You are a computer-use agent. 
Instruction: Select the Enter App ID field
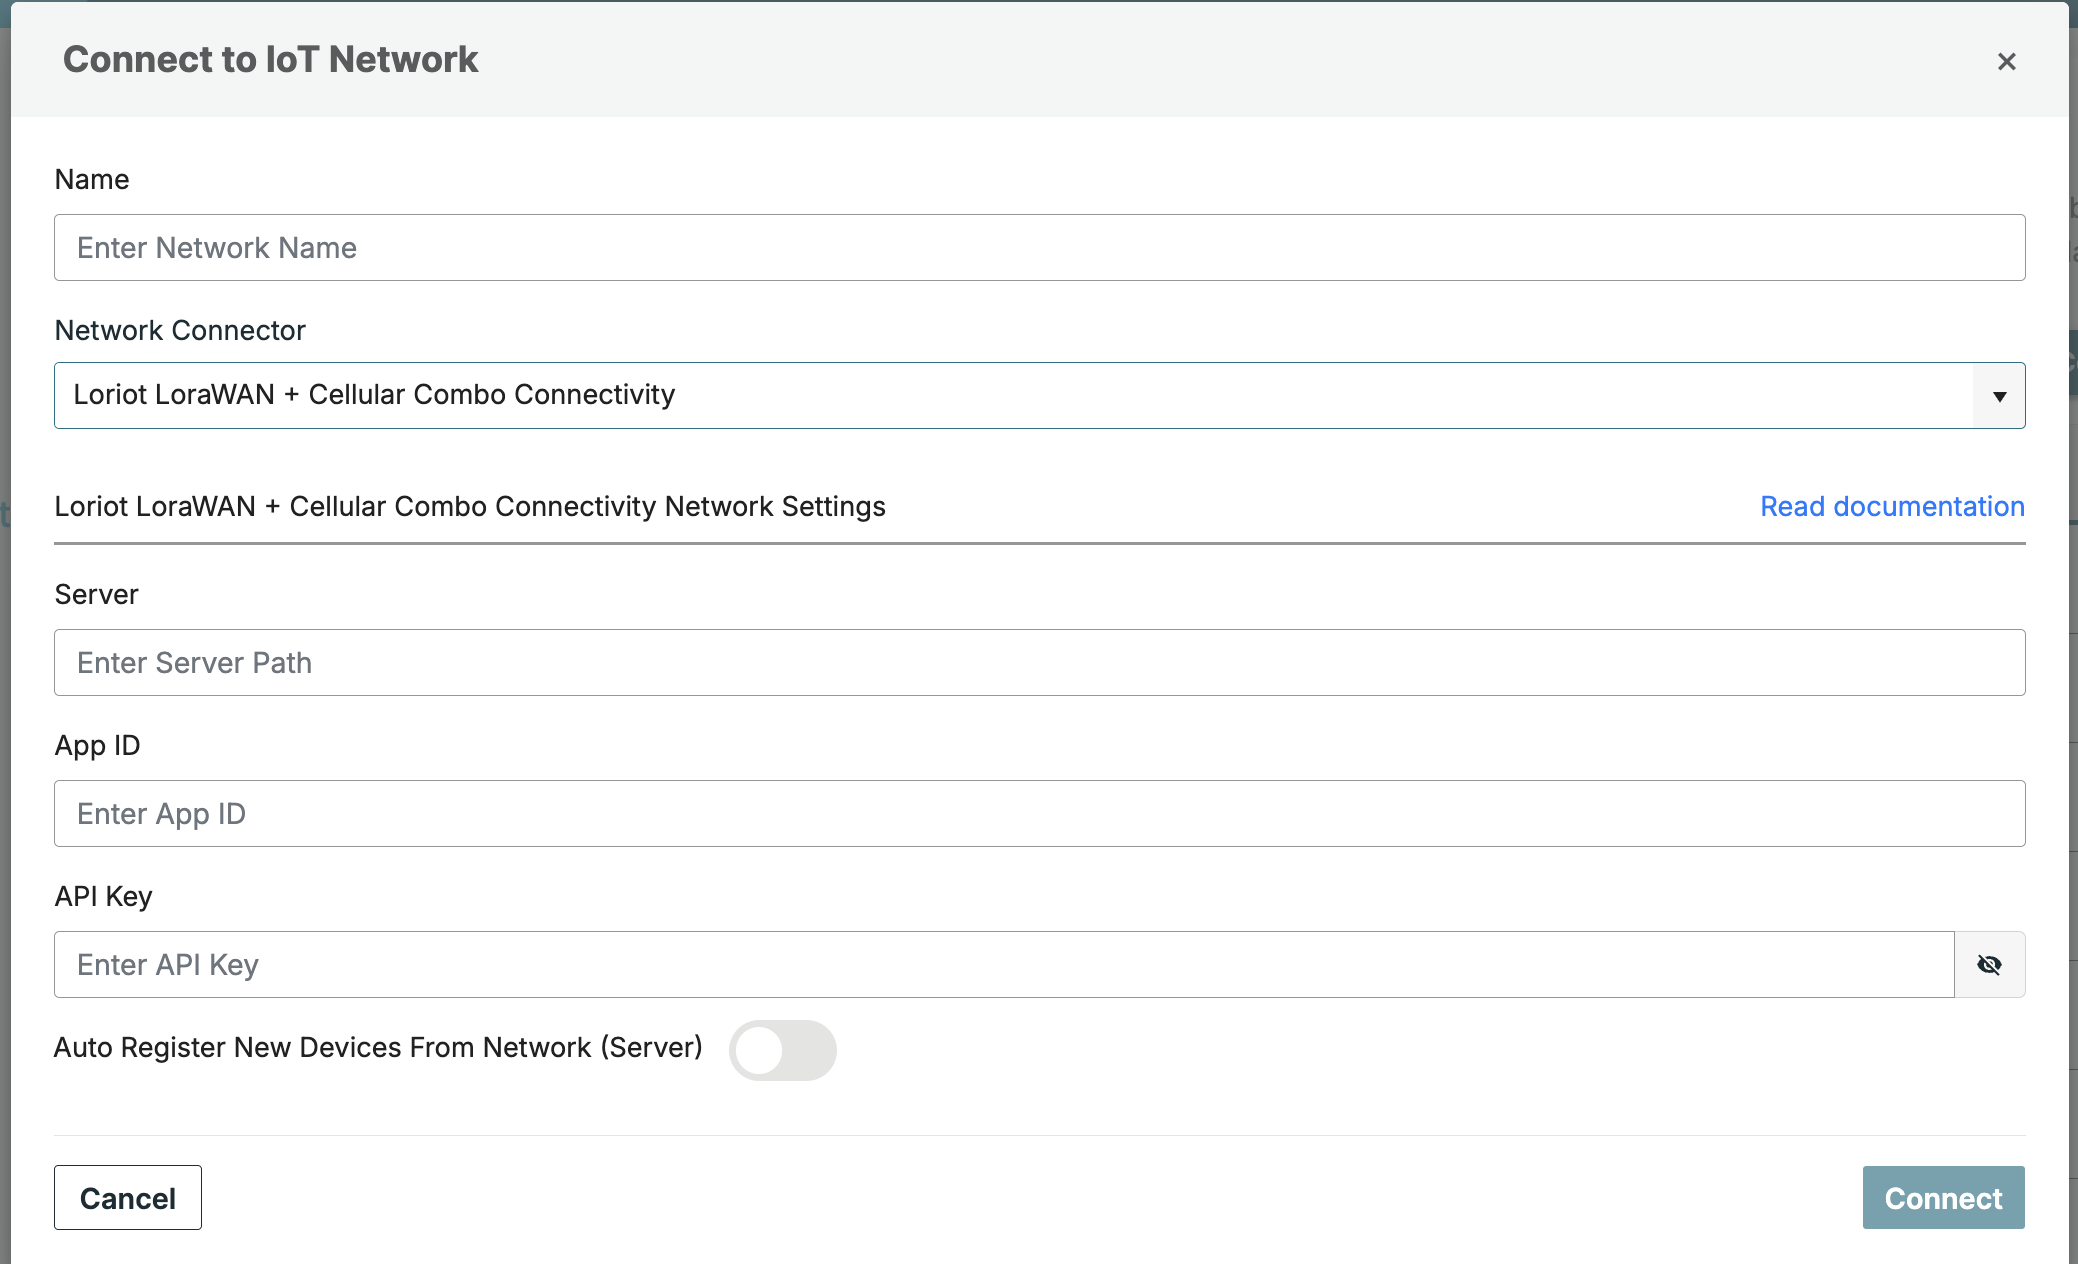click(x=1039, y=814)
